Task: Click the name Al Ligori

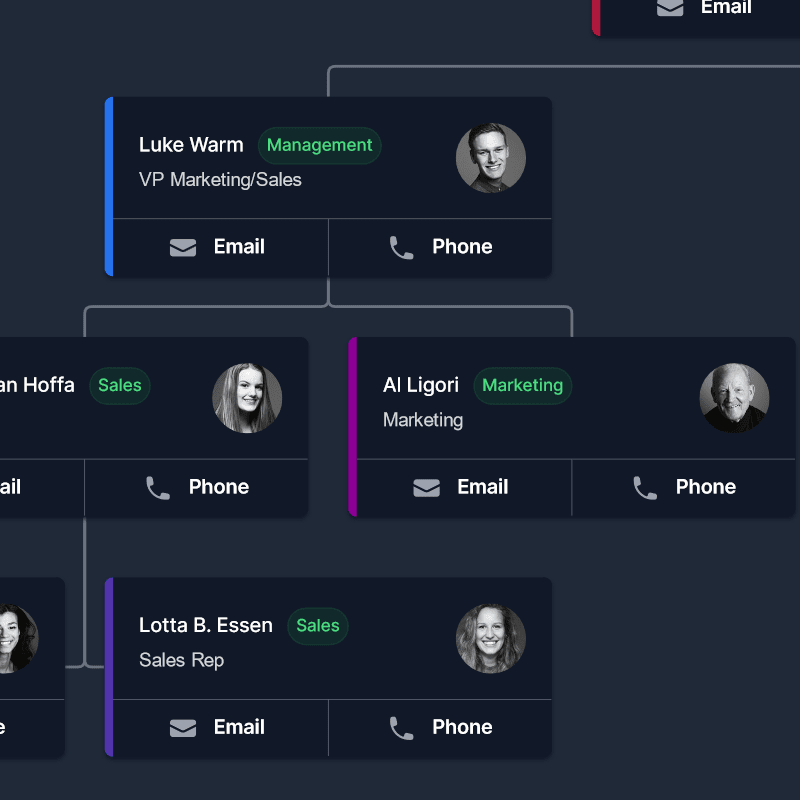Action: (x=421, y=385)
